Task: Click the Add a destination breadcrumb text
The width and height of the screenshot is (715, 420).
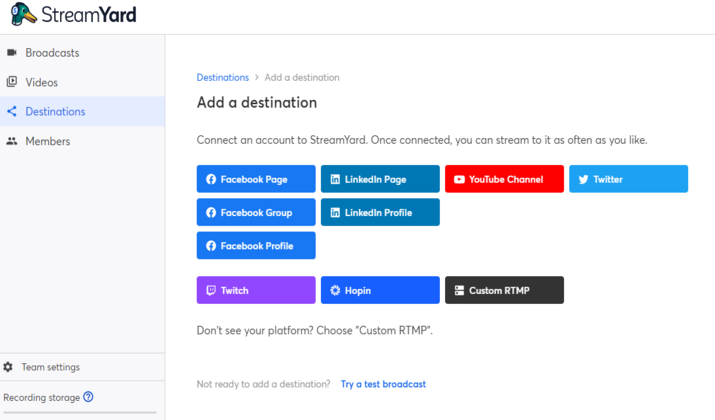Action: pos(302,78)
